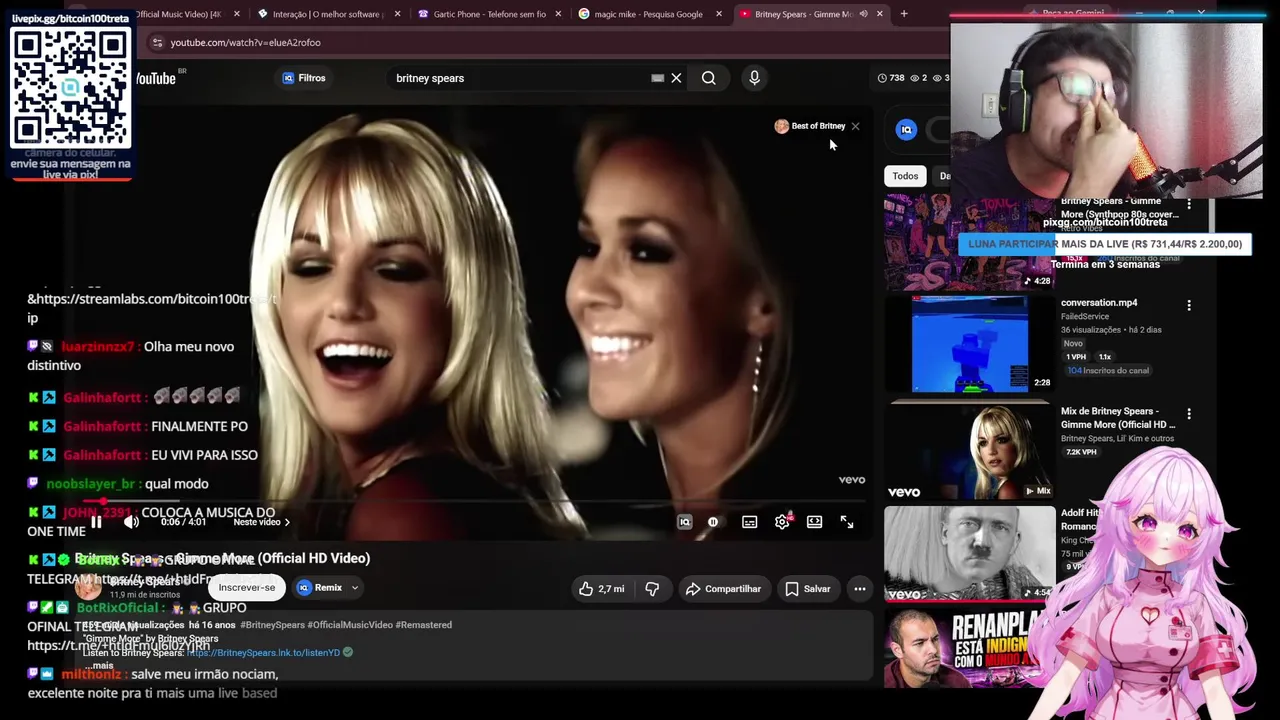Open the 'Neste vídeo' chapters chevron
The width and height of the screenshot is (1280, 720).
[287, 522]
